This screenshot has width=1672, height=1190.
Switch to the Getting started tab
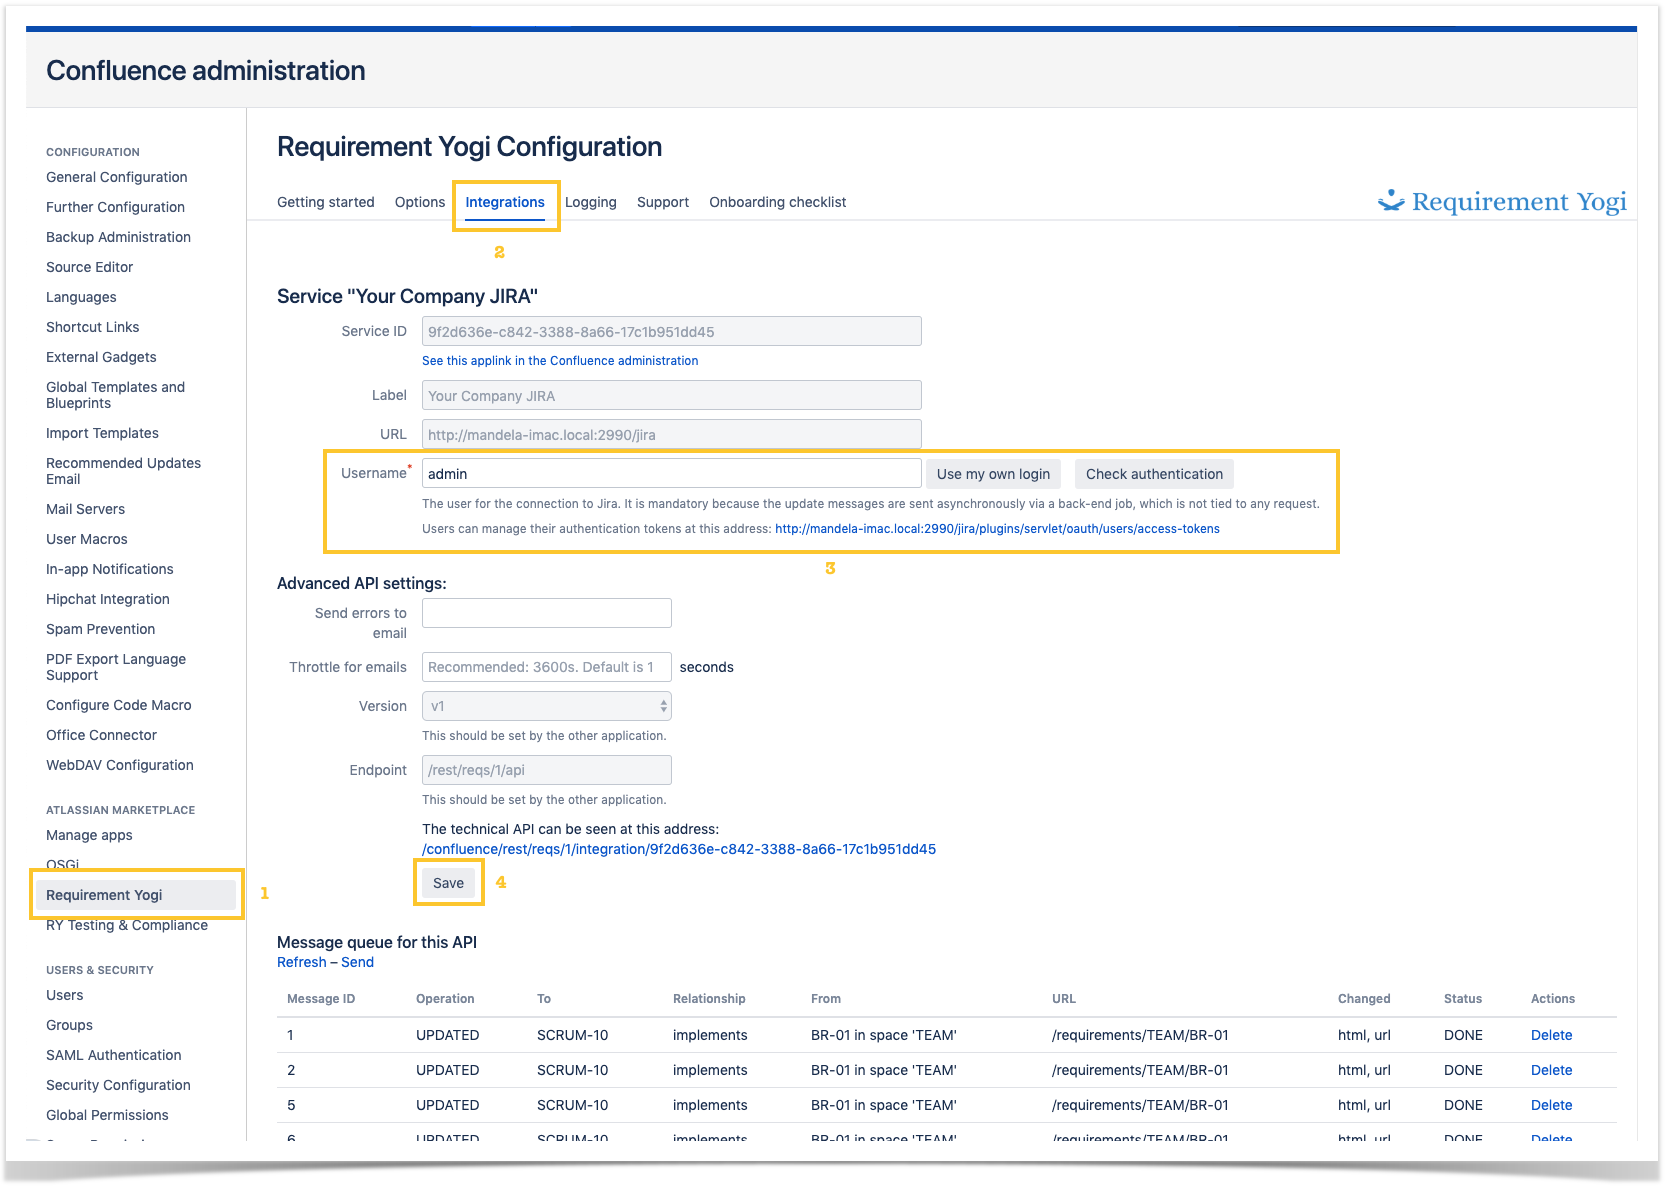(x=325, y=202)
